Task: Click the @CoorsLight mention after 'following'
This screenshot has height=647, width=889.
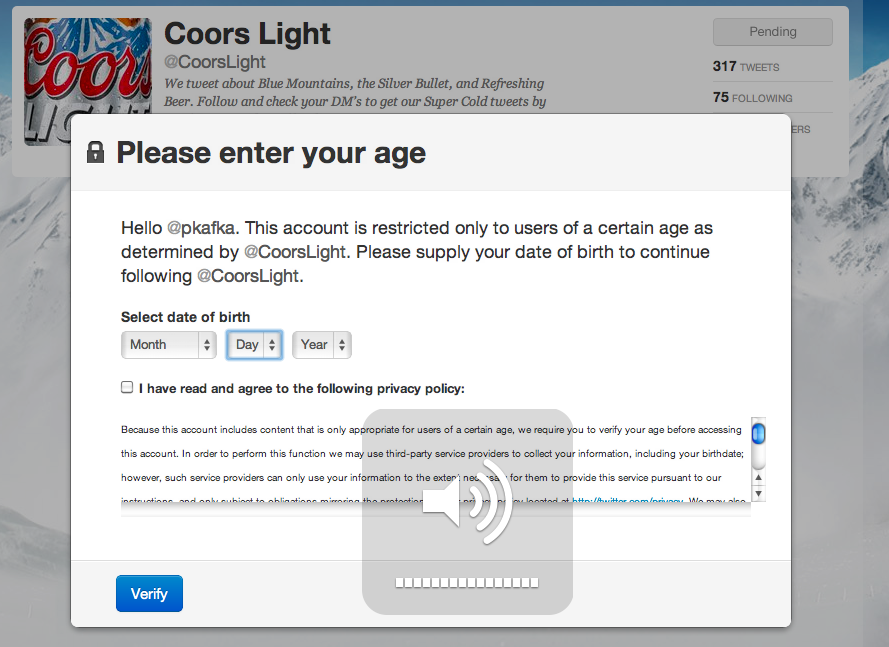Action: [x=248, y=276]
